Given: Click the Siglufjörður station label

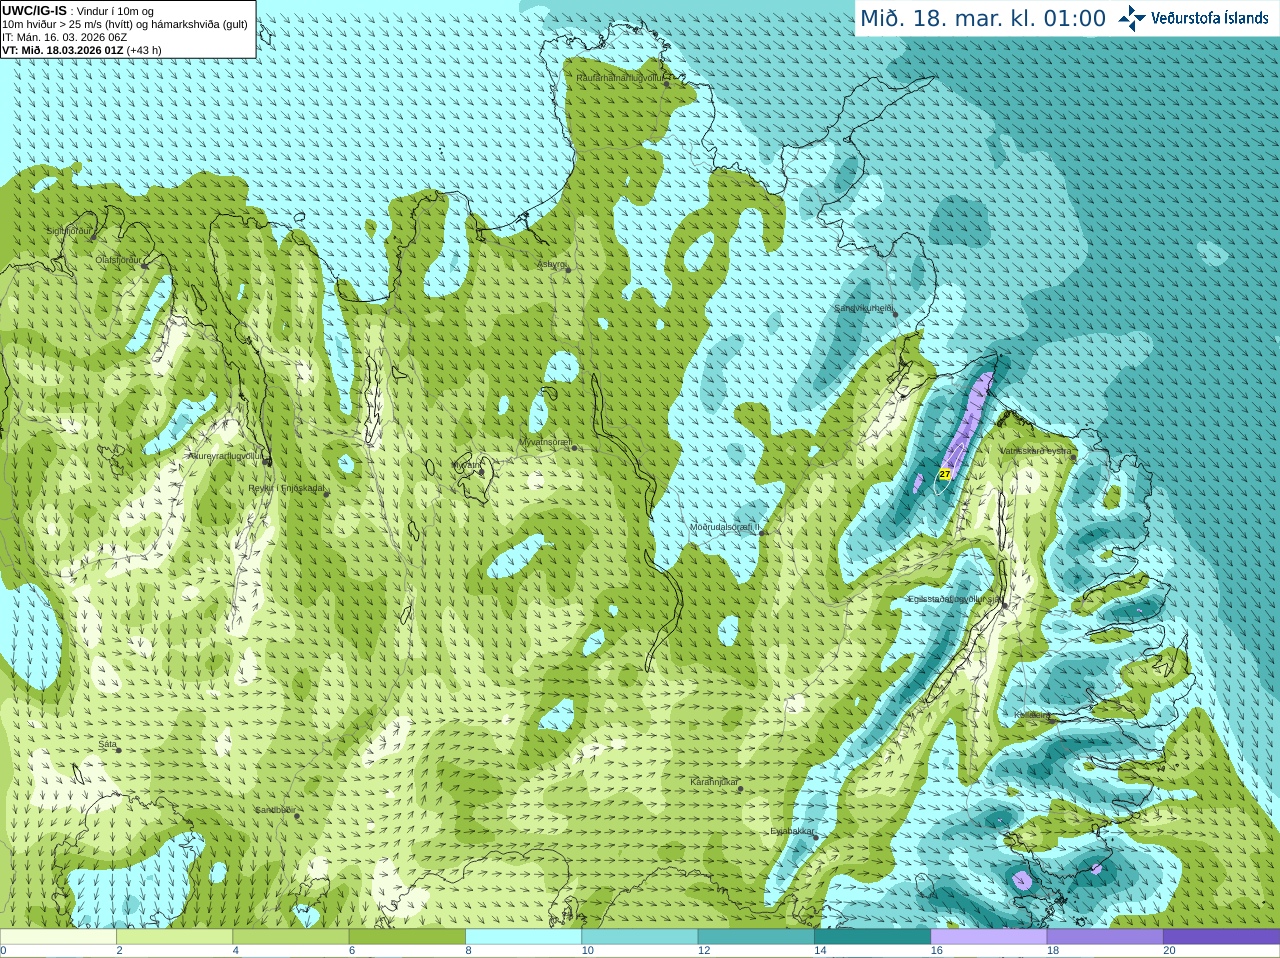Looking at the screenshot, I should click(x=69, y=231).
